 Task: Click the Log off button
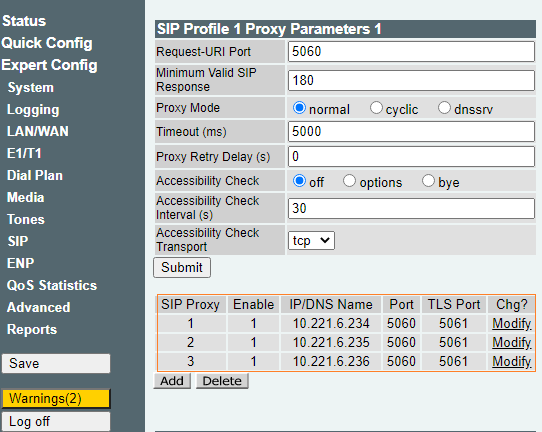pos(56,422)
